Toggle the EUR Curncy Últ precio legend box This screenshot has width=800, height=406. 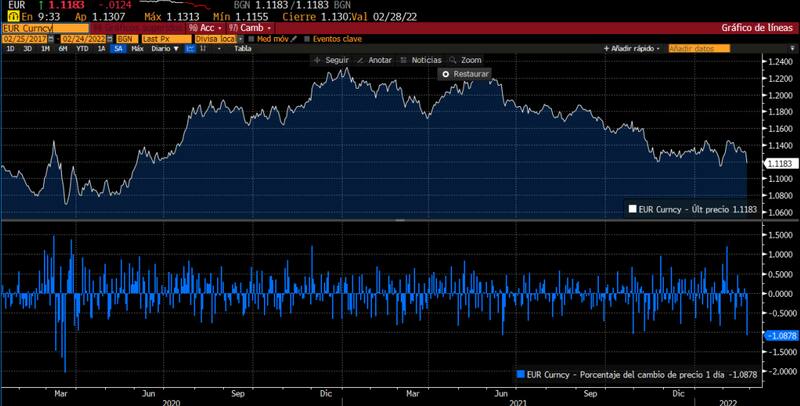click(632, 209)
